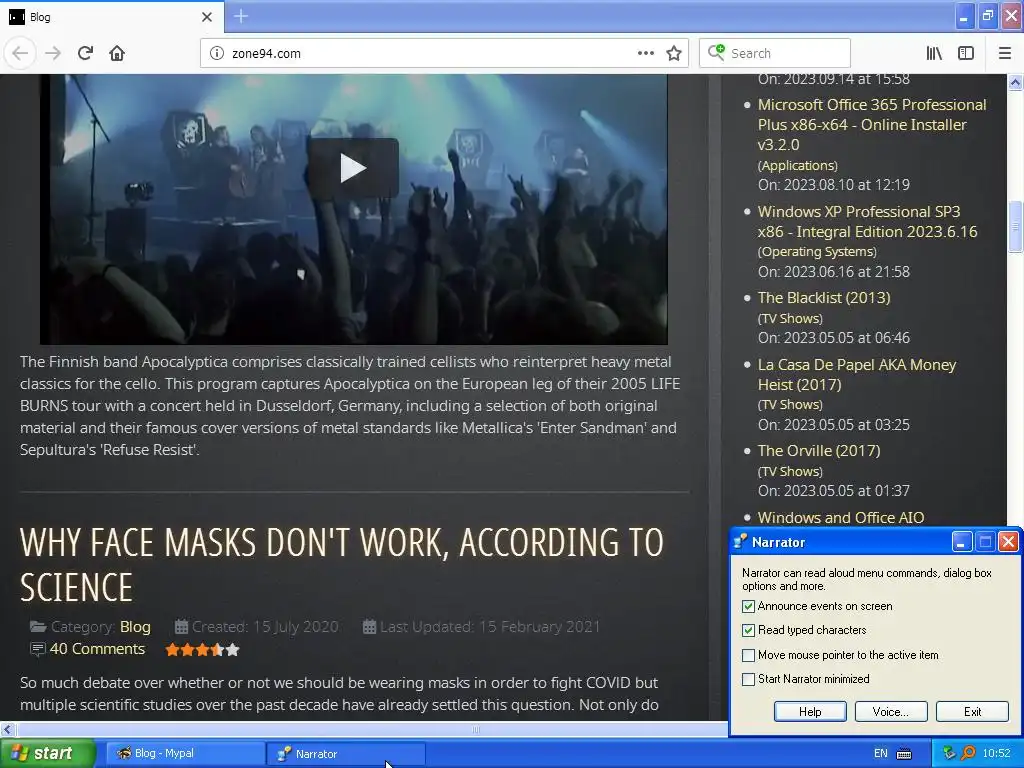Click the orange magnifier tray icon
This screenshot has height=768, width=1024.
point(968,753)
